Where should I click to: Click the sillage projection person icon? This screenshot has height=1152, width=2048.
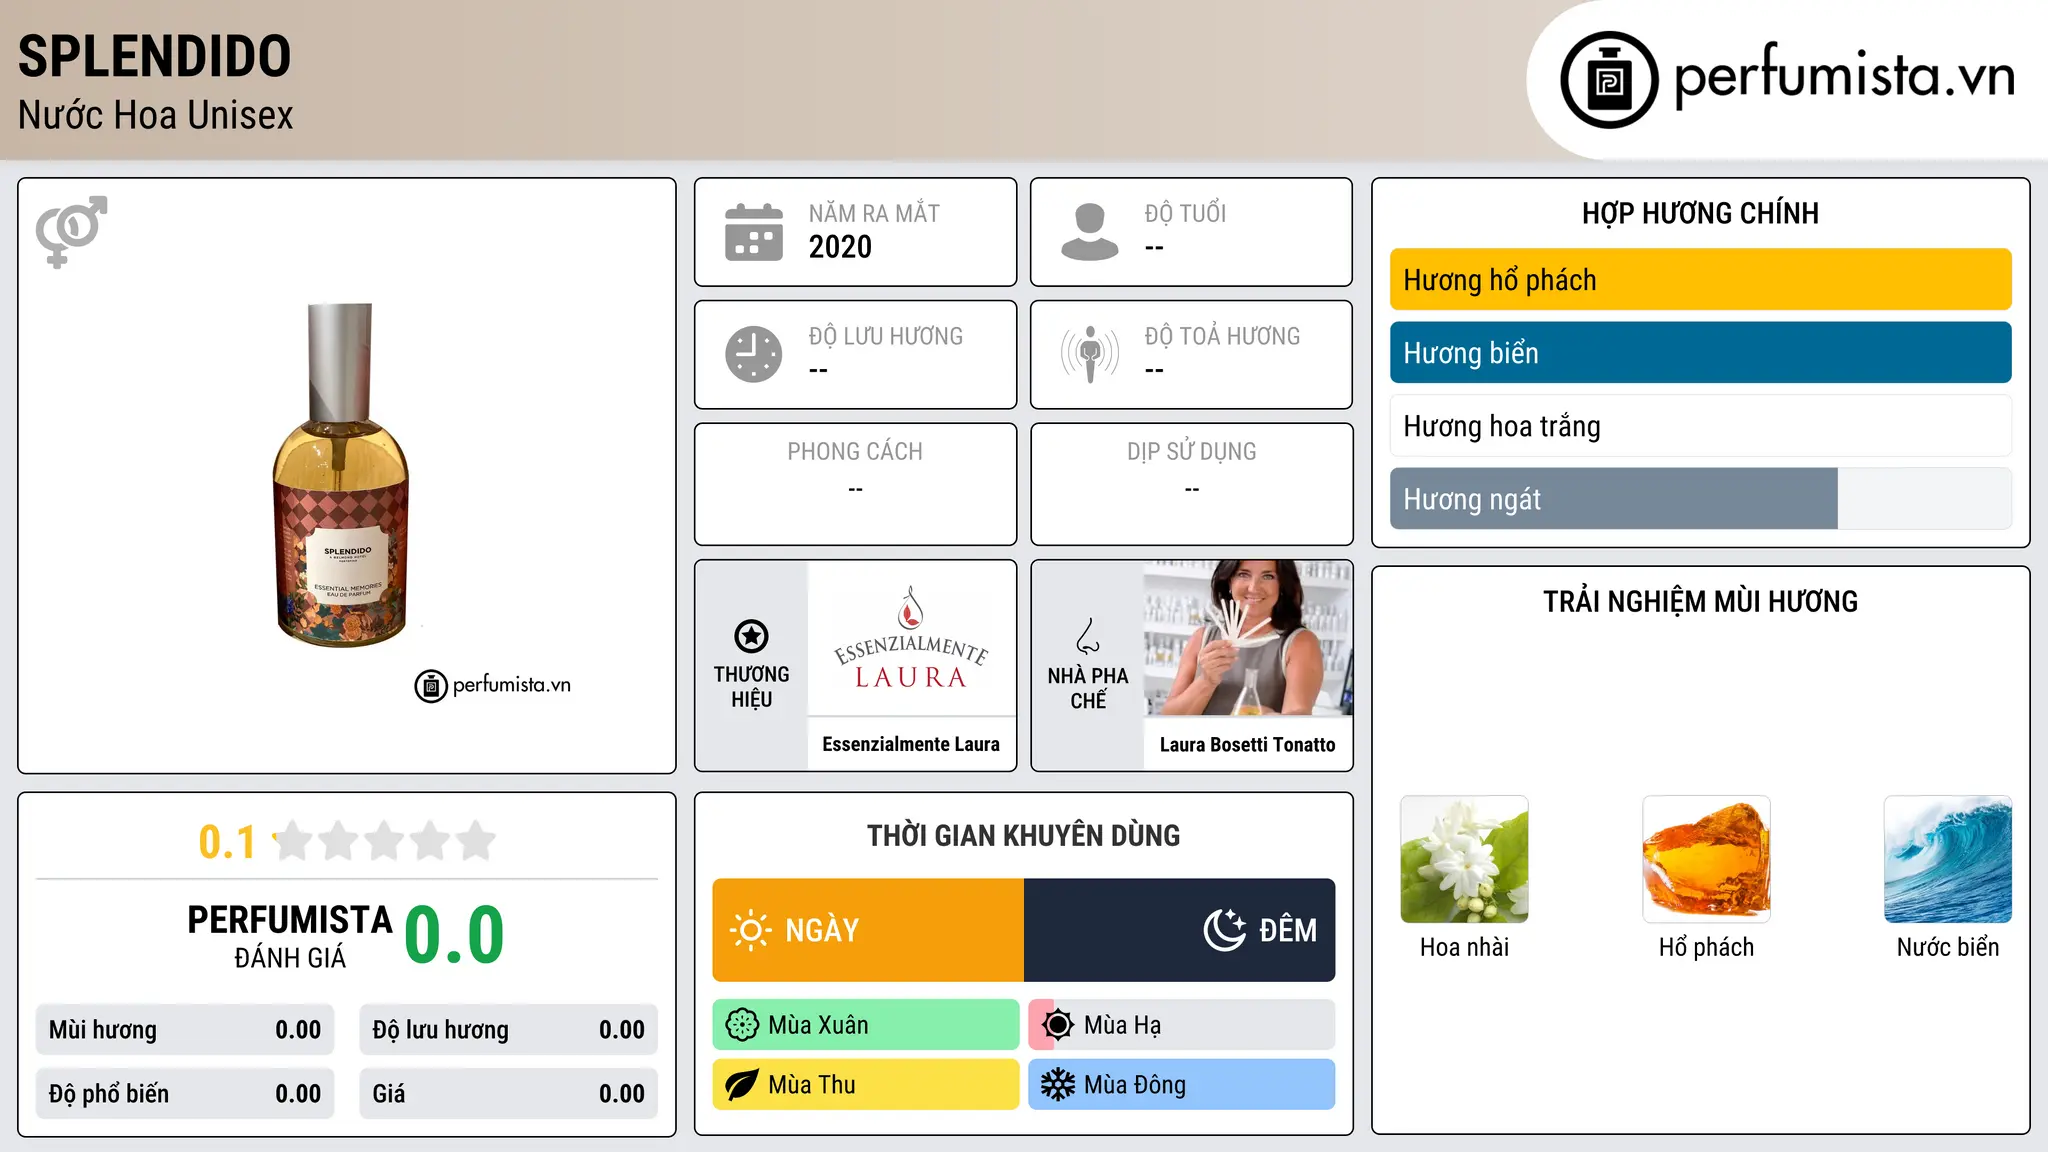tap(1090, 354)
